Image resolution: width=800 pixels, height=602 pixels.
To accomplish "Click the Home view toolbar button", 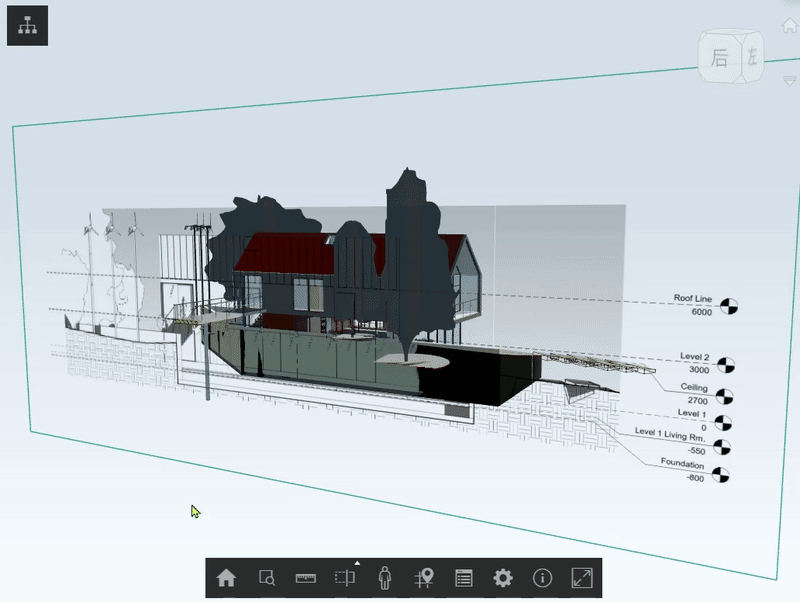I will pos(227,578).
